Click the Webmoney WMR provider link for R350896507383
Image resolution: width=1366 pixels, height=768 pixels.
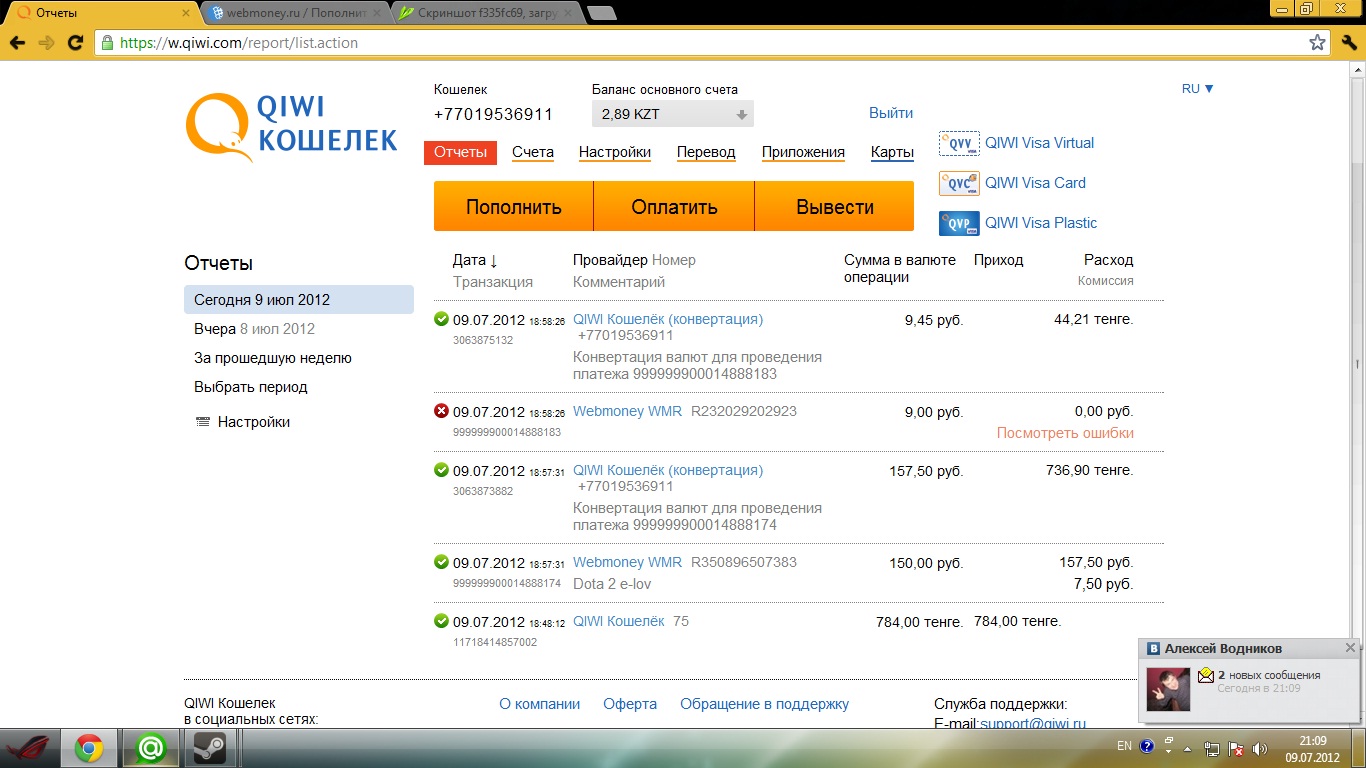pos(627,562)
